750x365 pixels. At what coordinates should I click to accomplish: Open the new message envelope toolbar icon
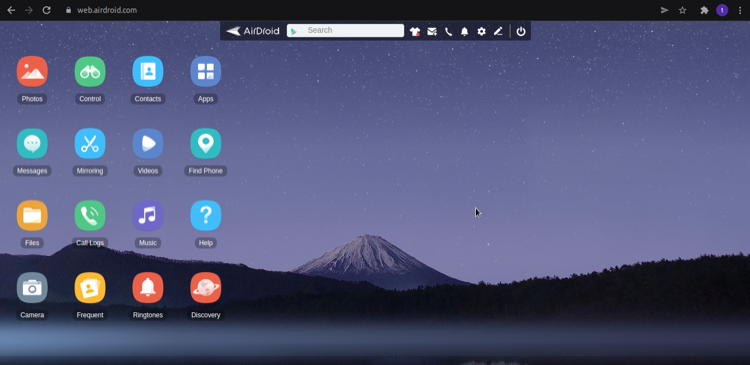pos(432,32)
